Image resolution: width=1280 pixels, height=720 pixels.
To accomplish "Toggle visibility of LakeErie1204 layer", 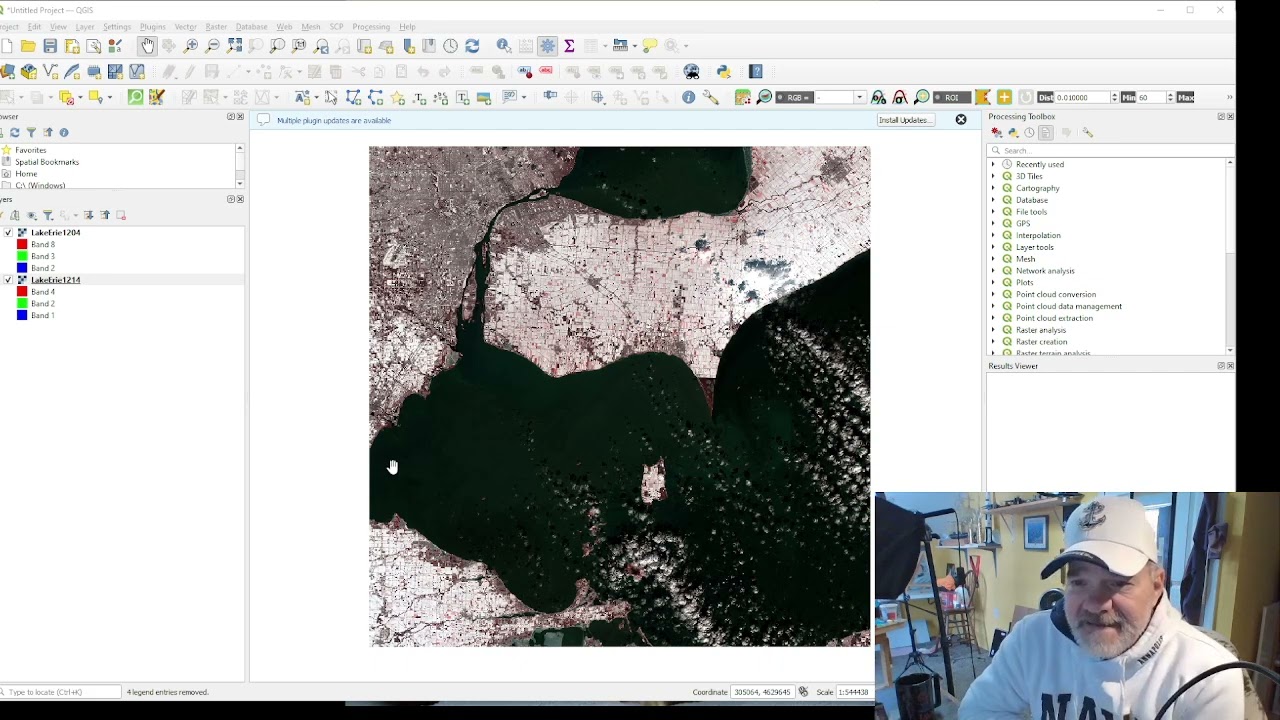I will pyautogui.click(x=8, y=232).
